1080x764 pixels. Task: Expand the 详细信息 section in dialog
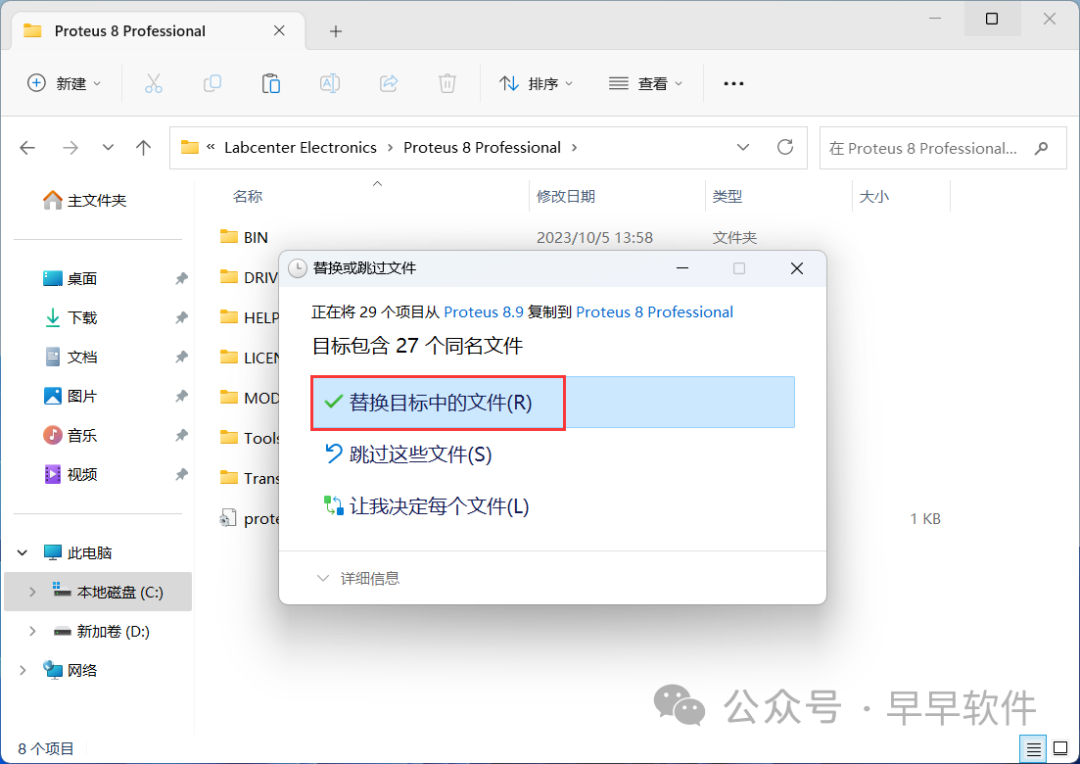coord(358,578)
